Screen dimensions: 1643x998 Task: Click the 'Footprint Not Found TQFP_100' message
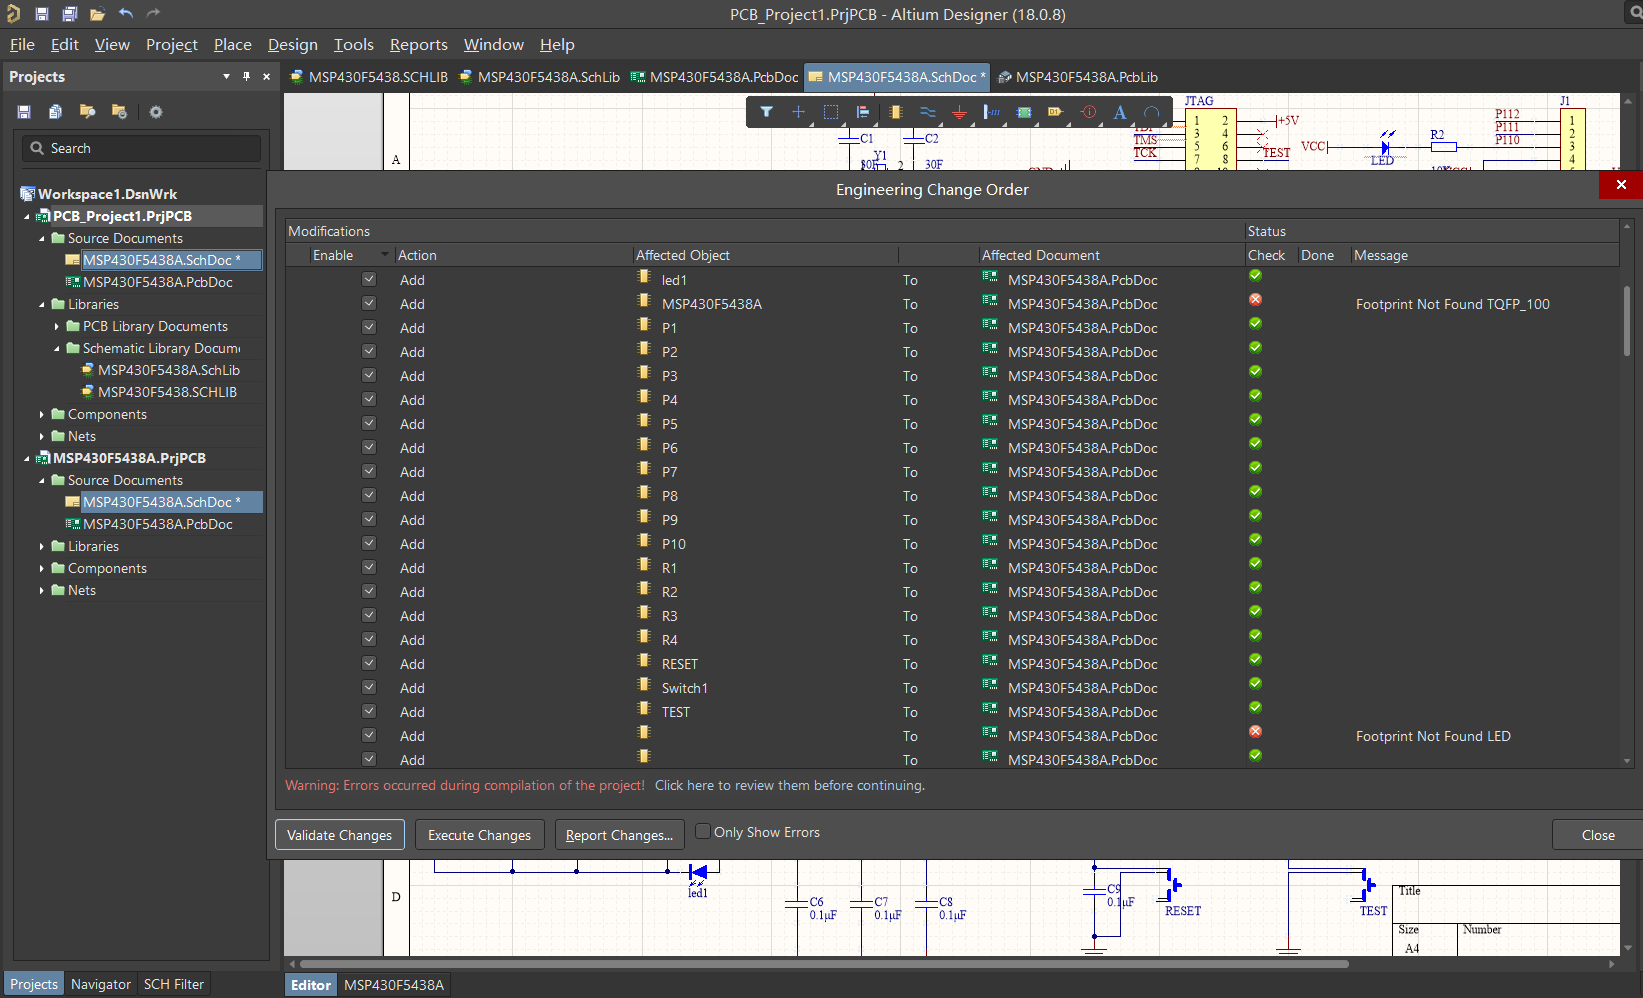pyautogui.click(x=1452, y=304)
